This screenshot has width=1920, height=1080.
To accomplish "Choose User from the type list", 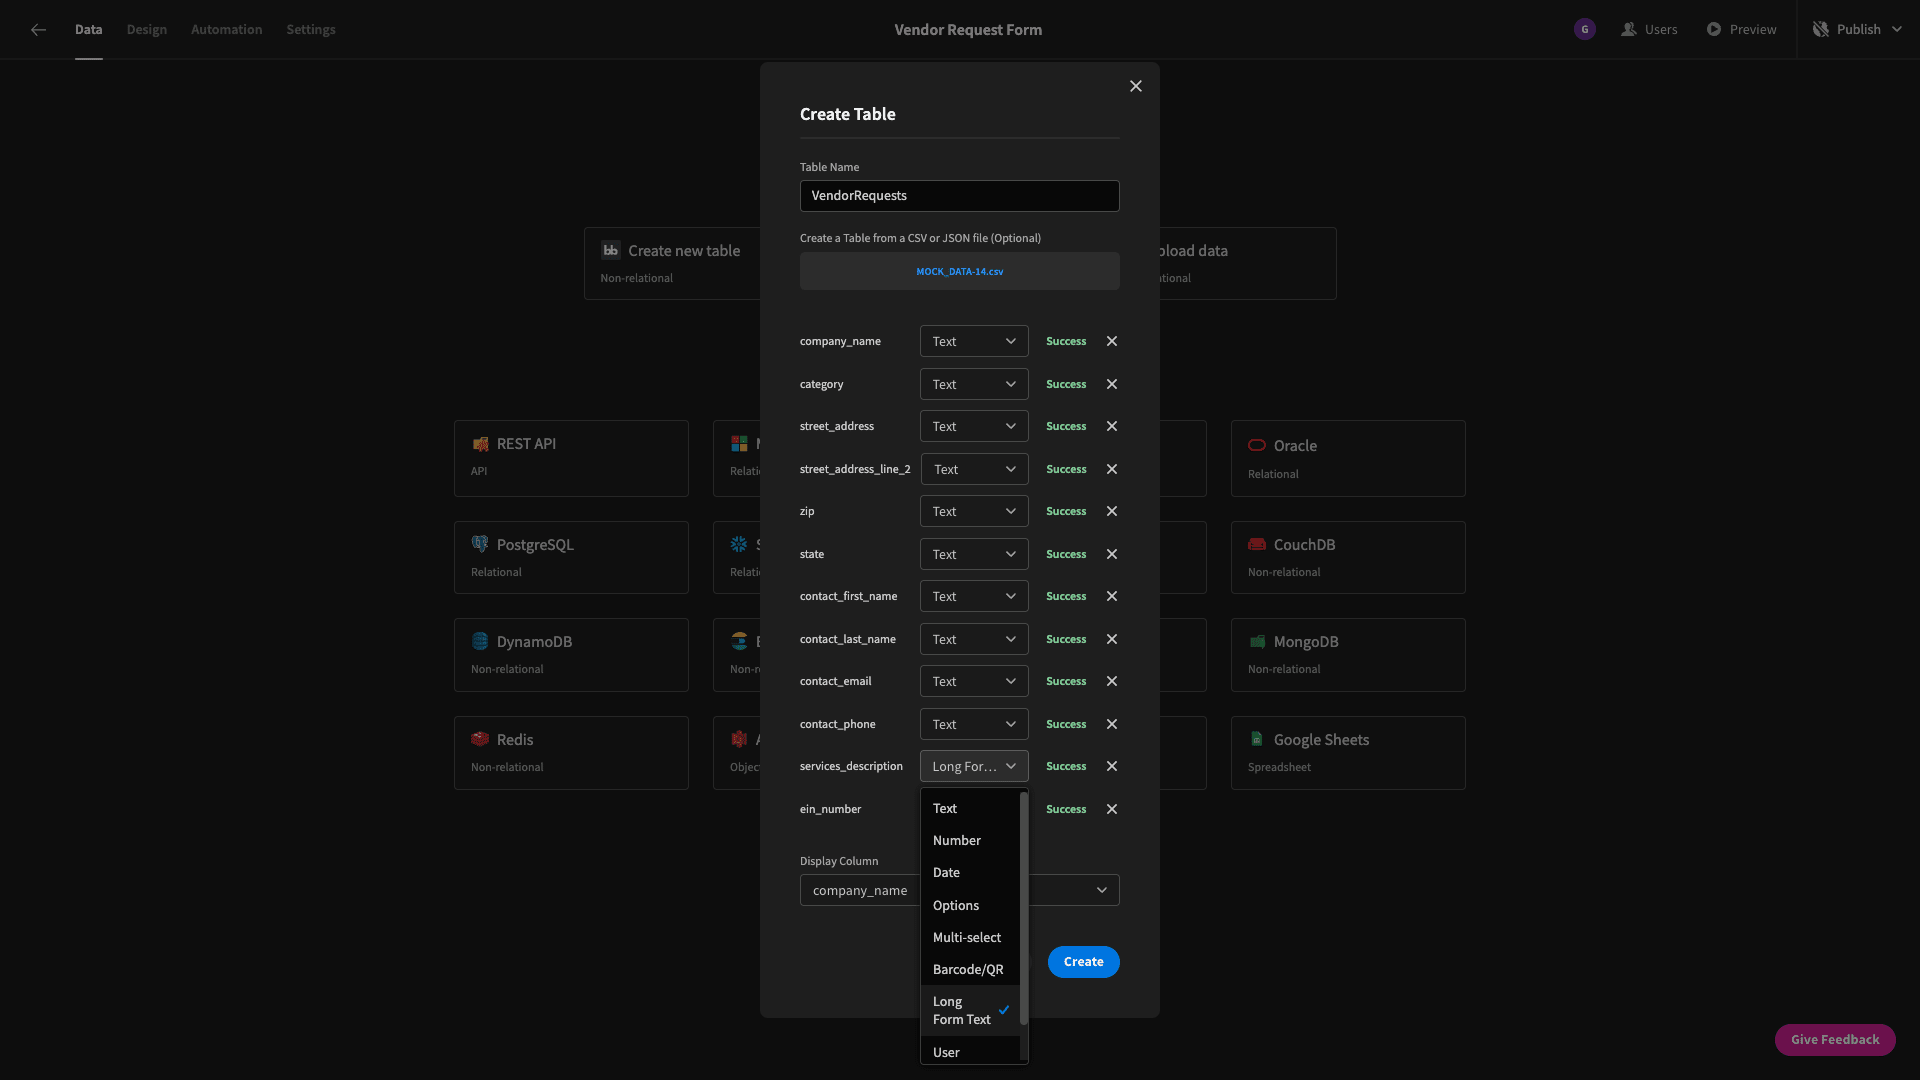I will pyautogui.click(x=970, y=1051).
